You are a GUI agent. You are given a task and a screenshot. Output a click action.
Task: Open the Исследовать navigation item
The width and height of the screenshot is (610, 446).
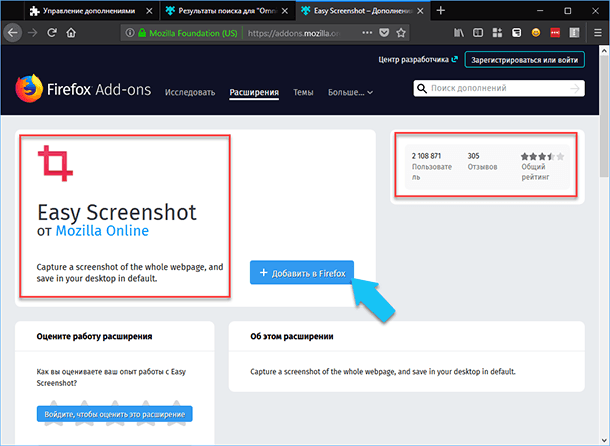[x=190, y=92]
